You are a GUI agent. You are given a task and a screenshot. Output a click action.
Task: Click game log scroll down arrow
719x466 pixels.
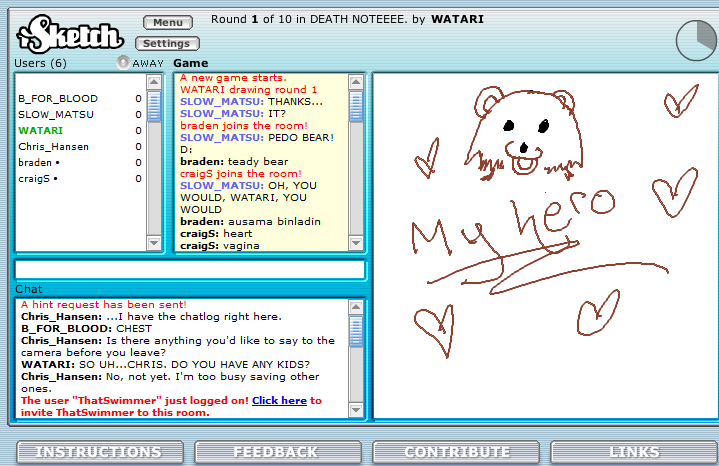click(356, 243)
